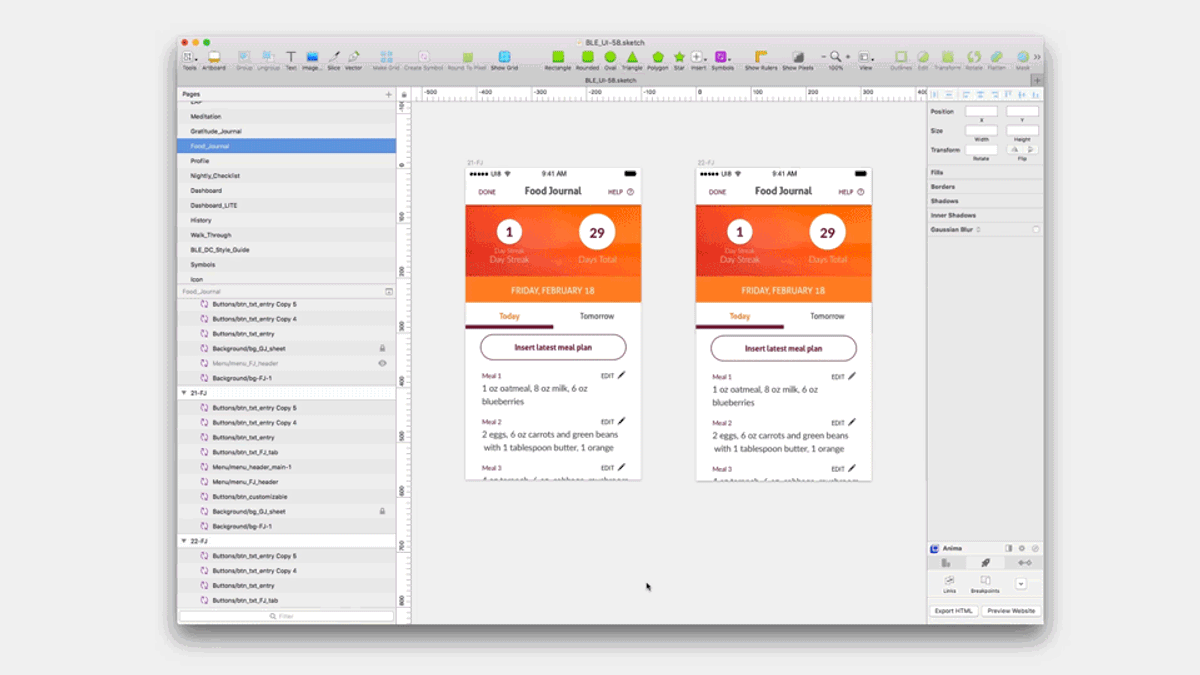Toggle visibility of Menu/menu_FJ_header layer

click(x=382, y=363)
